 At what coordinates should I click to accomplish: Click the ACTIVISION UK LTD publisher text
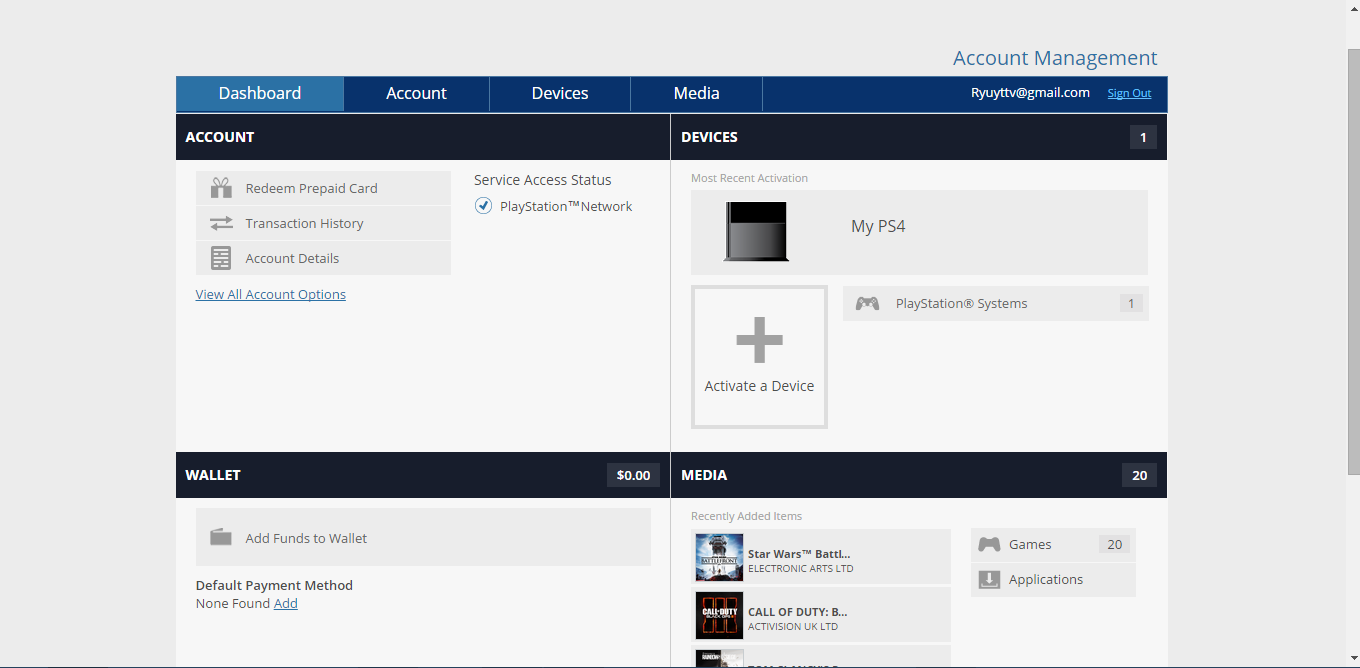coord(793,627)
